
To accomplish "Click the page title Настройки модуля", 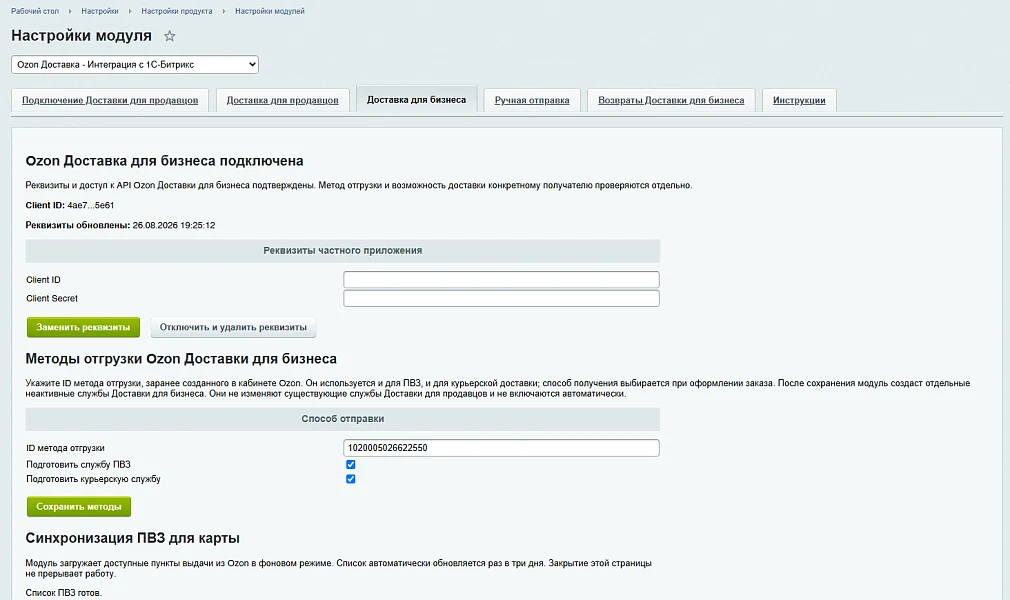I will pos(81,35).
